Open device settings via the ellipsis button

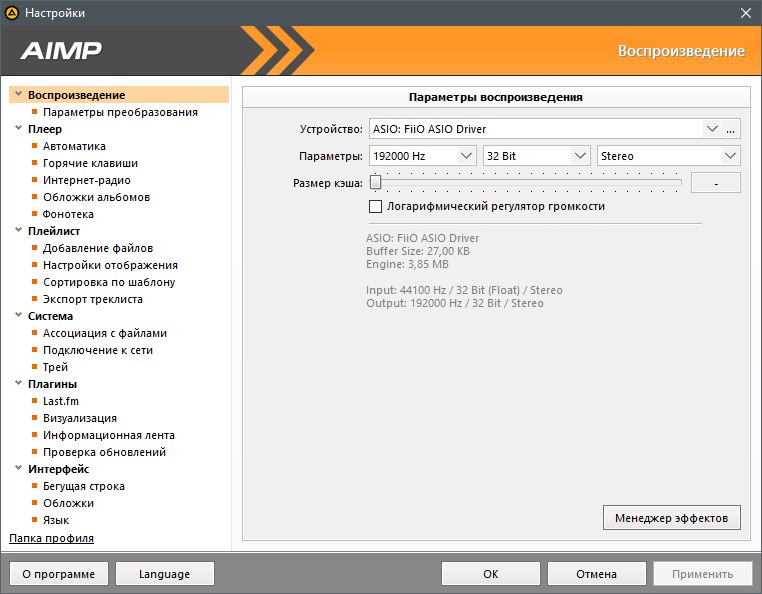731,129
